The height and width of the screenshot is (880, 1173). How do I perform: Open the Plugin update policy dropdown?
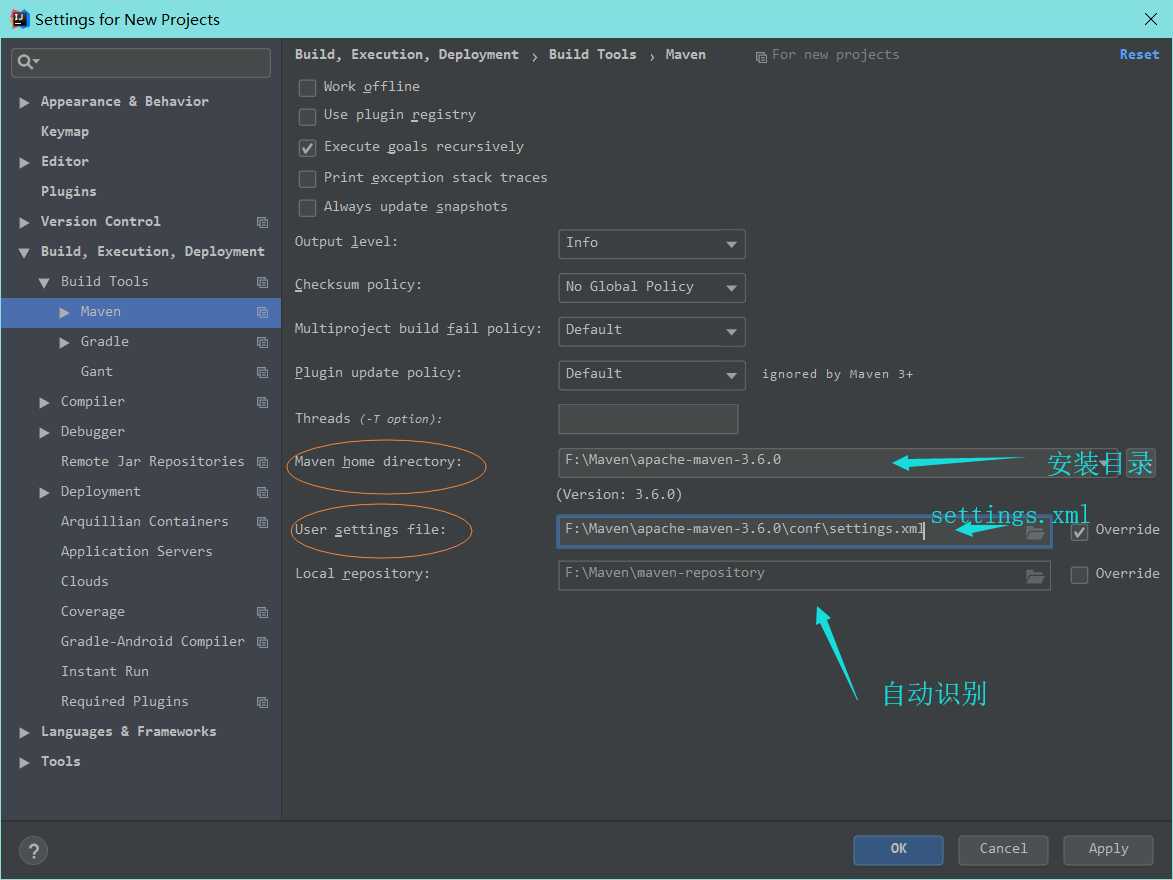[x=652, y=375]
